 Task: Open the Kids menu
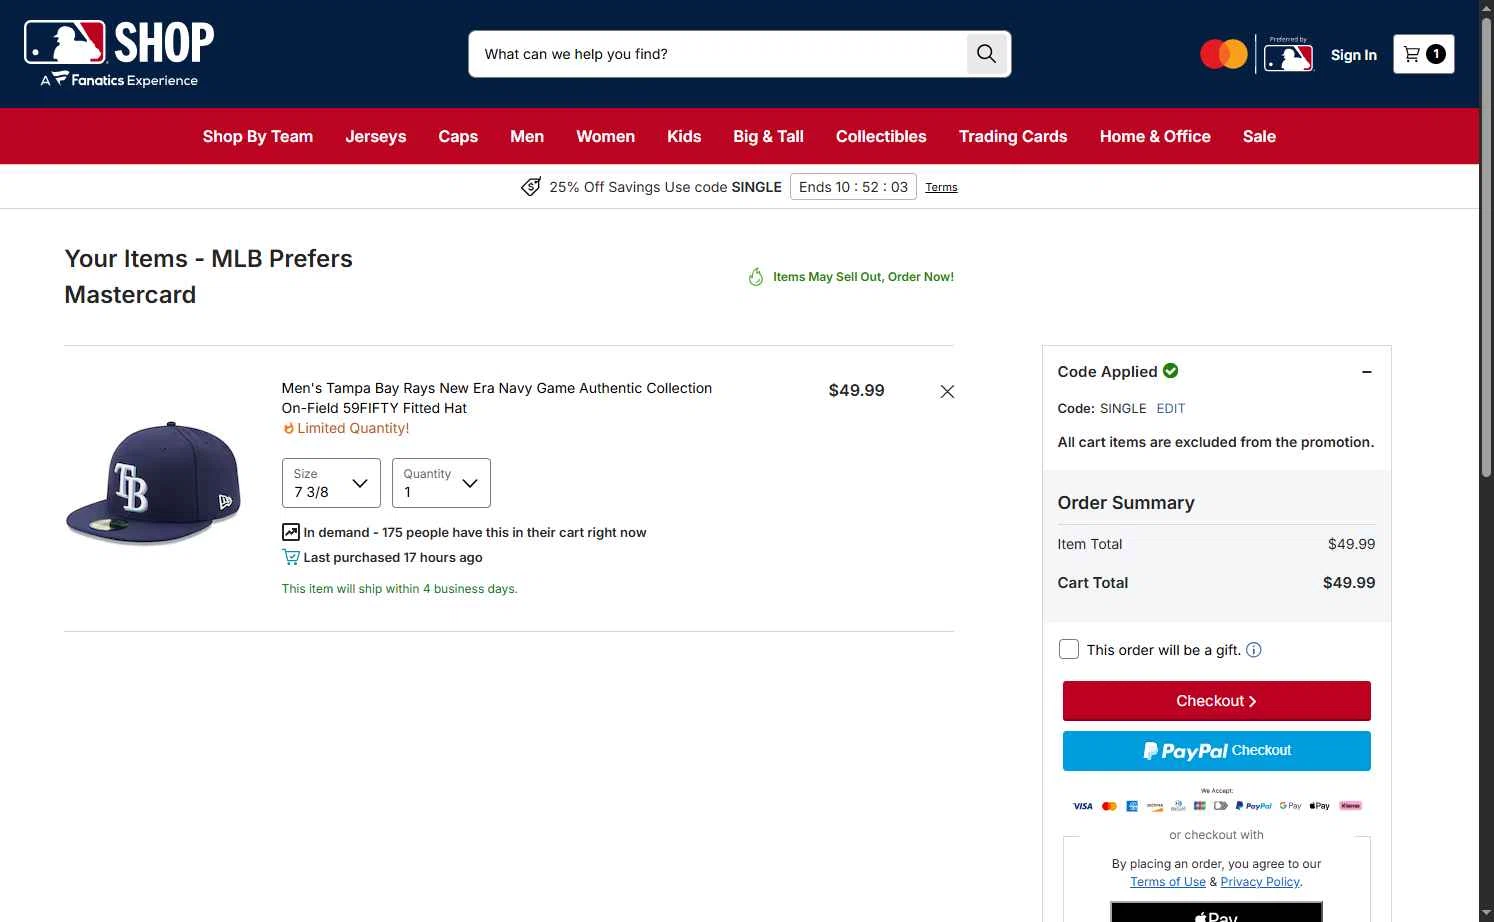tap(684, 136)
